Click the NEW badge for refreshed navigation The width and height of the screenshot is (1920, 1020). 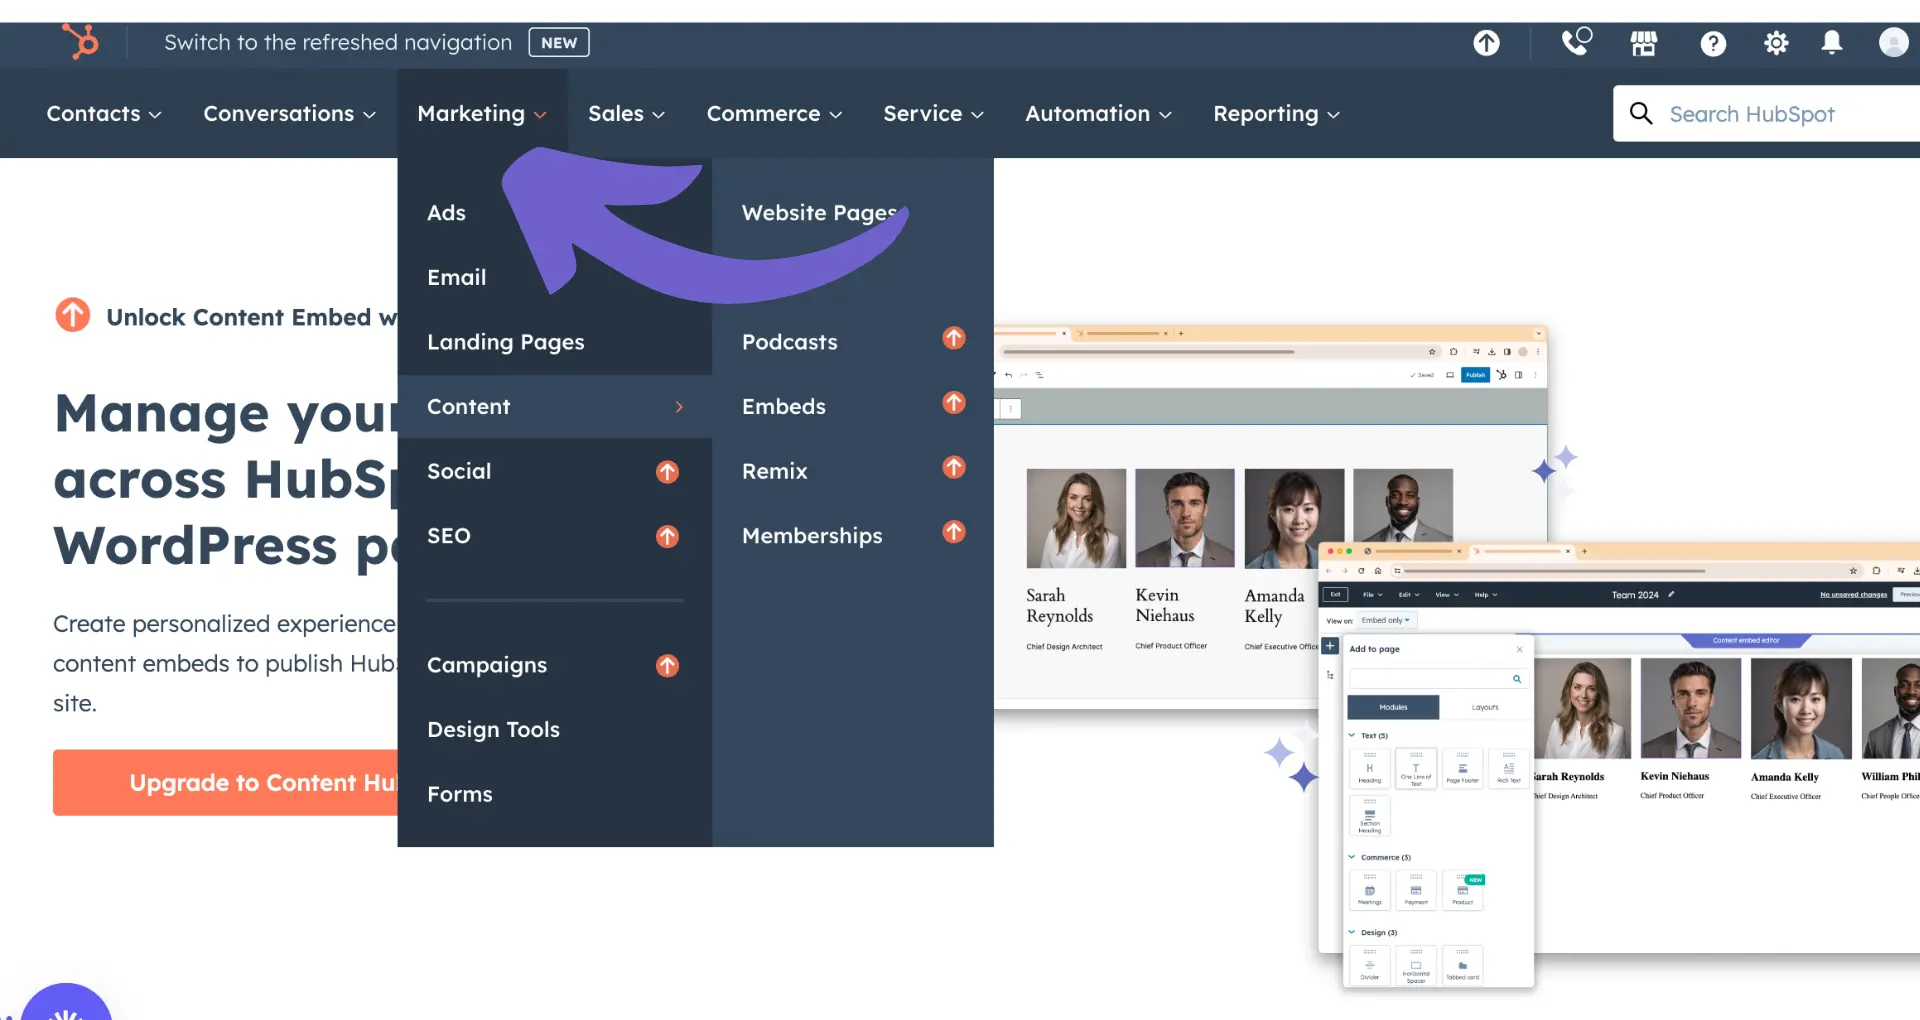pyautogui.click(x=559, y=42)
